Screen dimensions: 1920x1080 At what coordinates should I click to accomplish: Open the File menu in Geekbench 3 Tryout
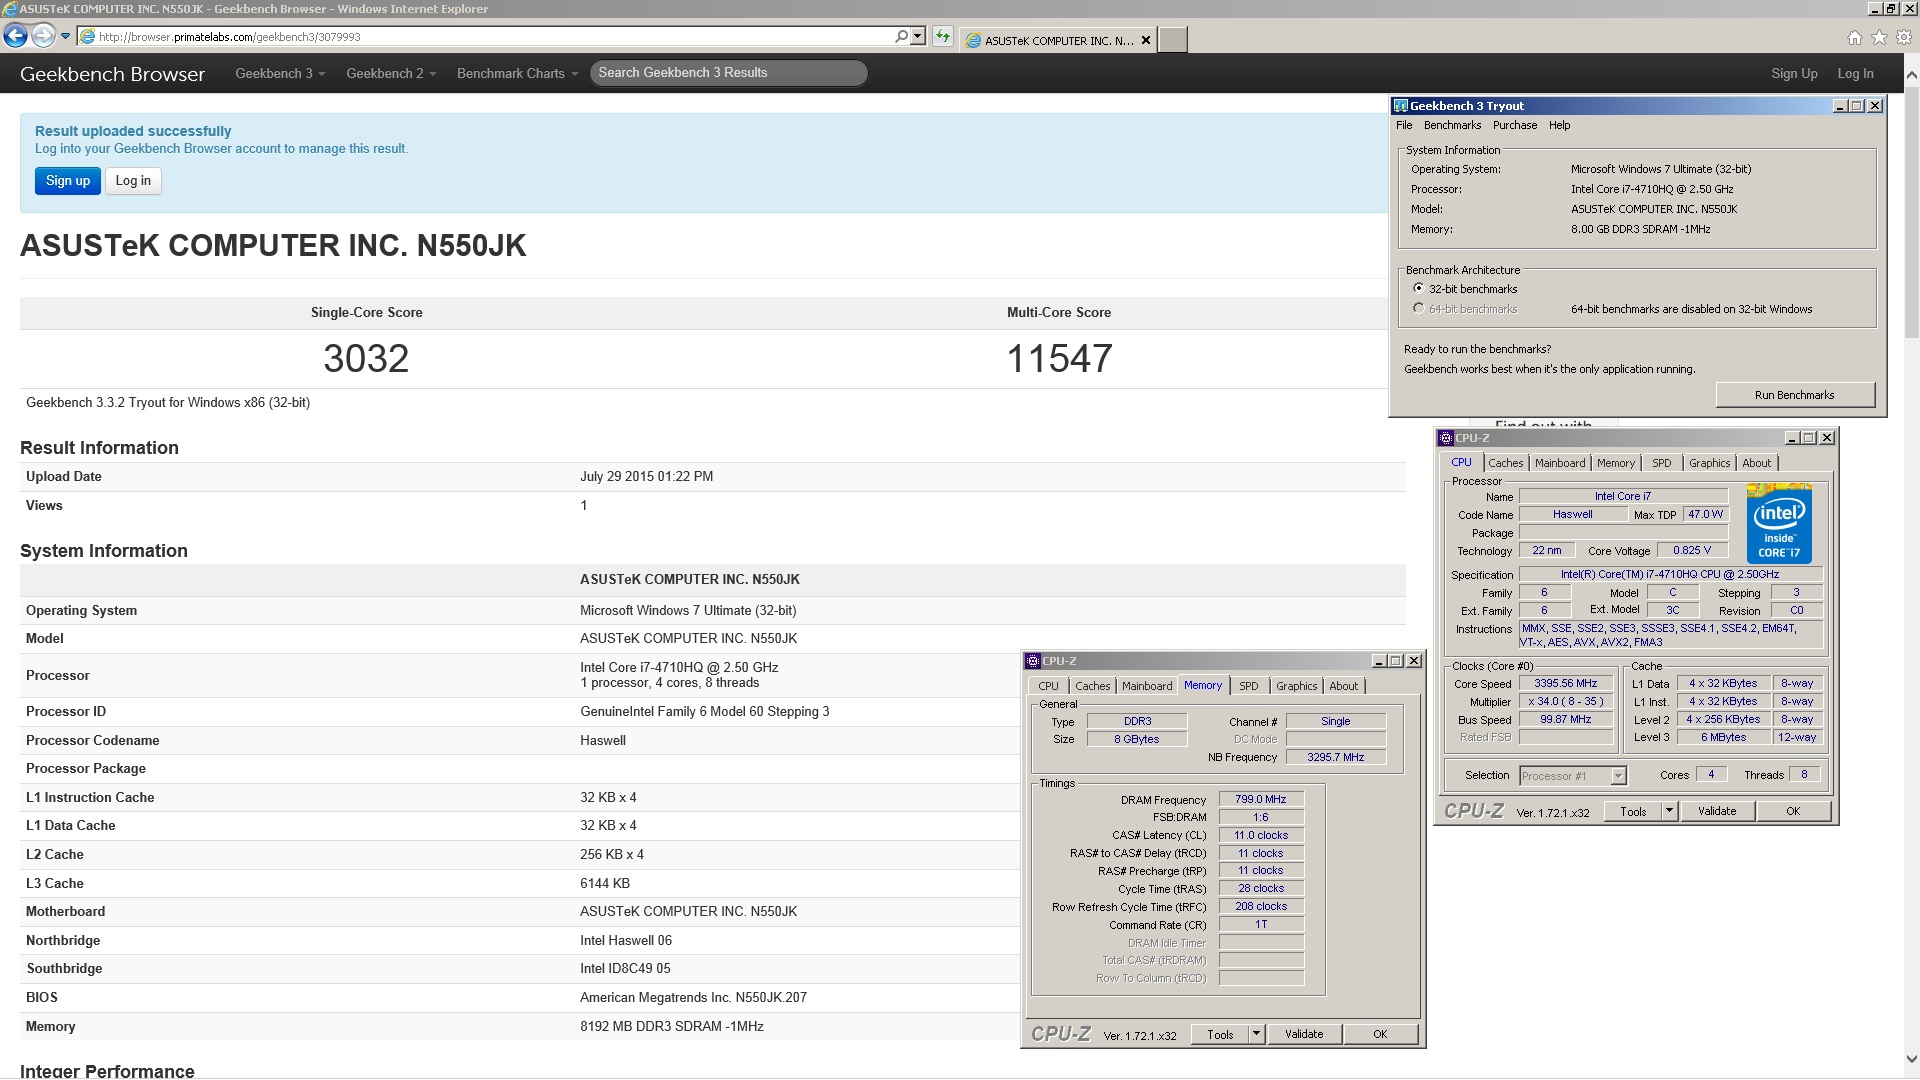[1404, 125]
